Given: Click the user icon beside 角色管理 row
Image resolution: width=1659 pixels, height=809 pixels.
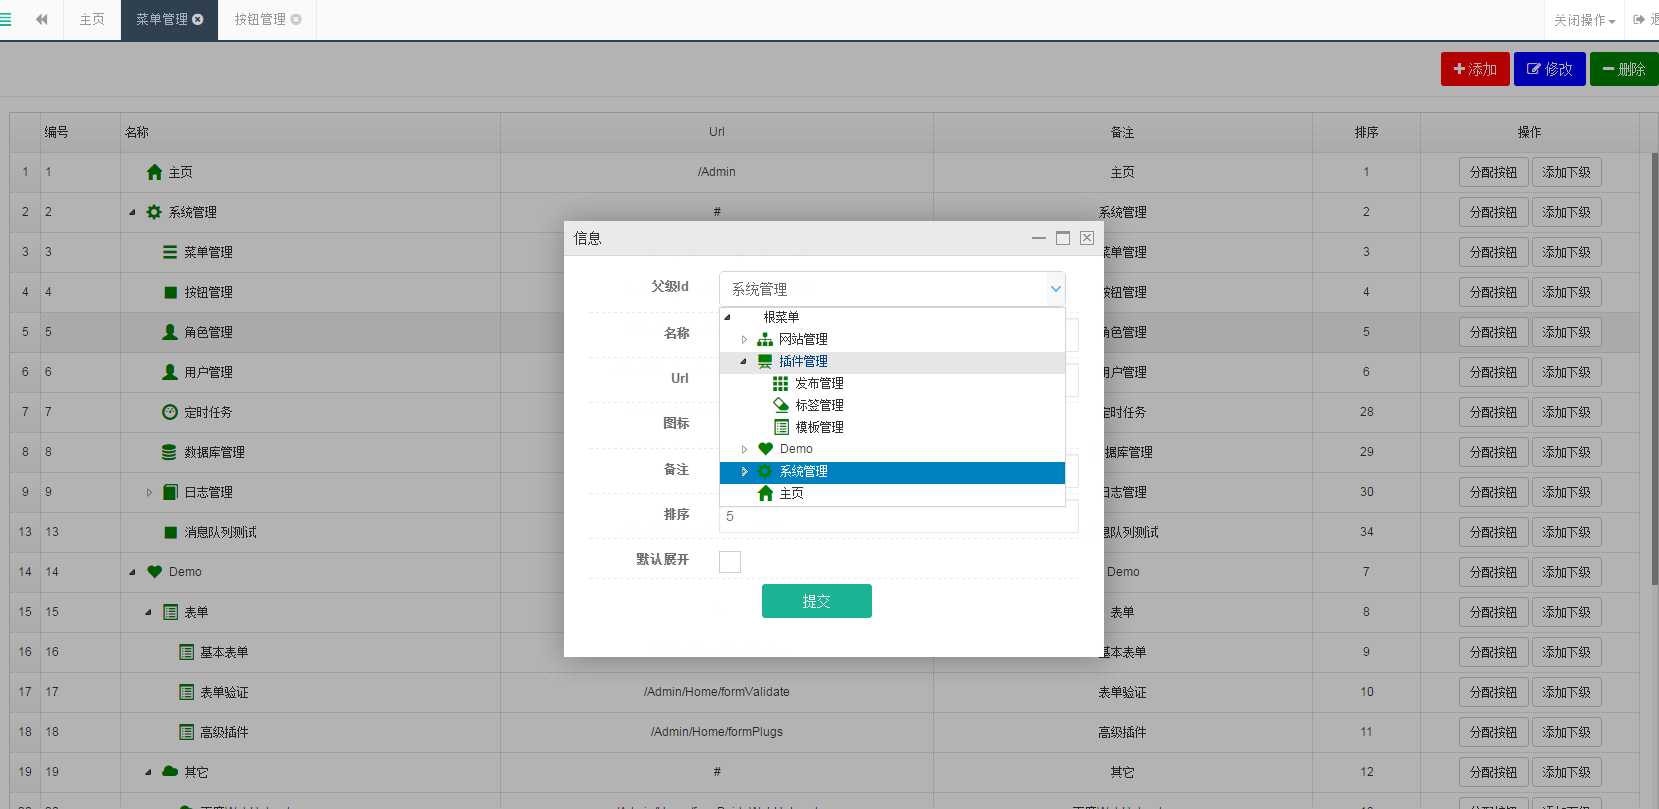Looking at the screenshot, I should coord(170,332).
